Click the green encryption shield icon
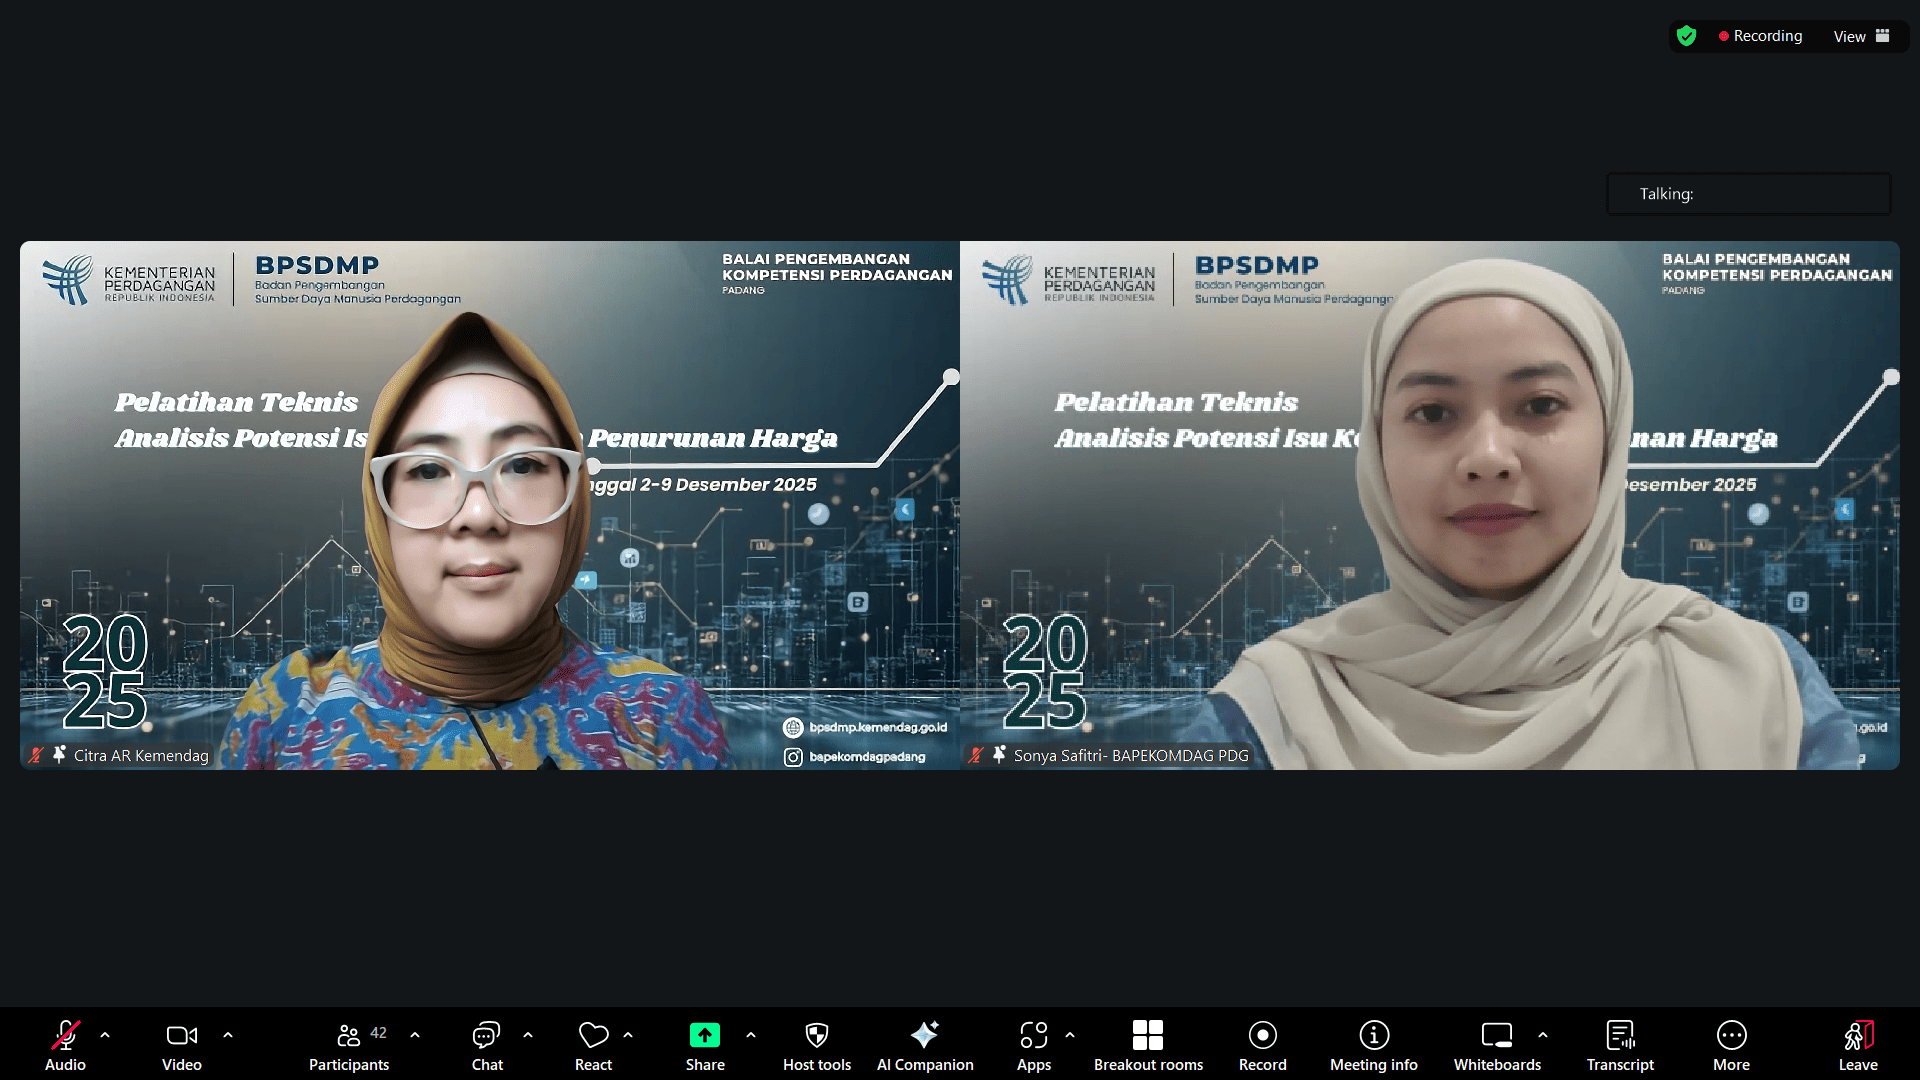 [x=1686, y=36]
